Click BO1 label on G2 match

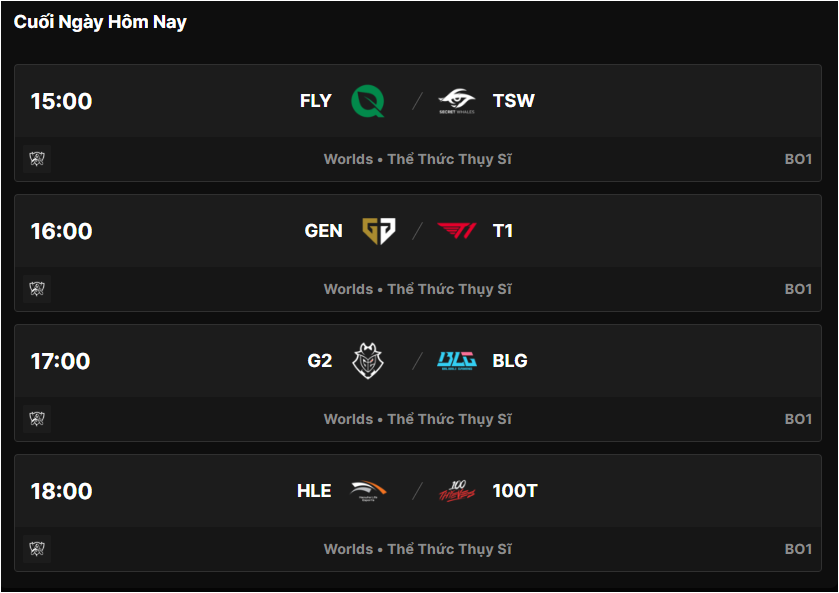(x=798, y=419)
